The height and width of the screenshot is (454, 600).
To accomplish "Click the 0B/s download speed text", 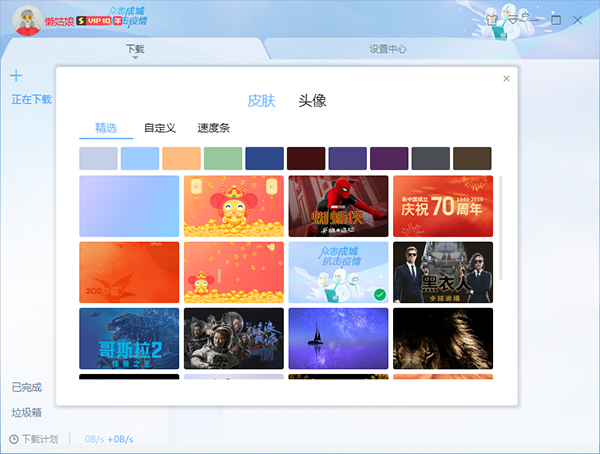I will 94,439.
